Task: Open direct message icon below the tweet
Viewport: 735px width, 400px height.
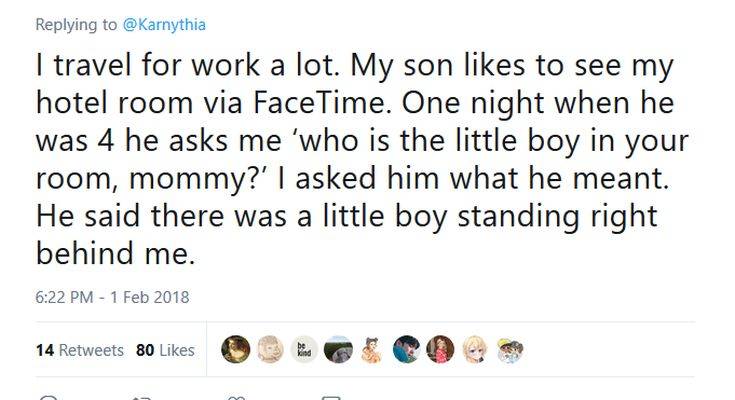Action: pos(330,397)
